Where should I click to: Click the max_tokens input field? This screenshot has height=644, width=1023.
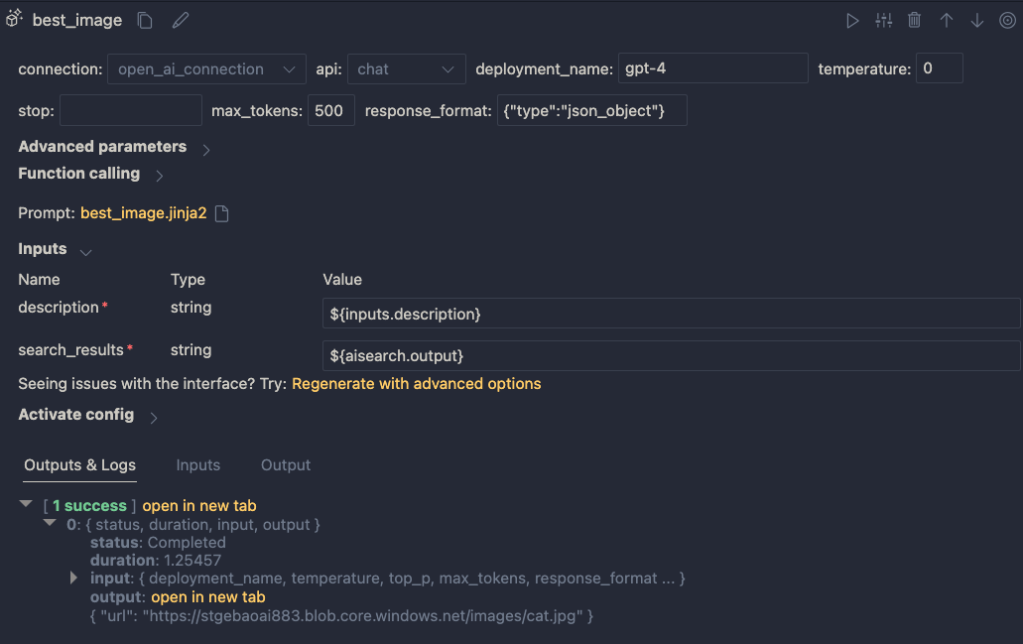(x=330, y=111)
